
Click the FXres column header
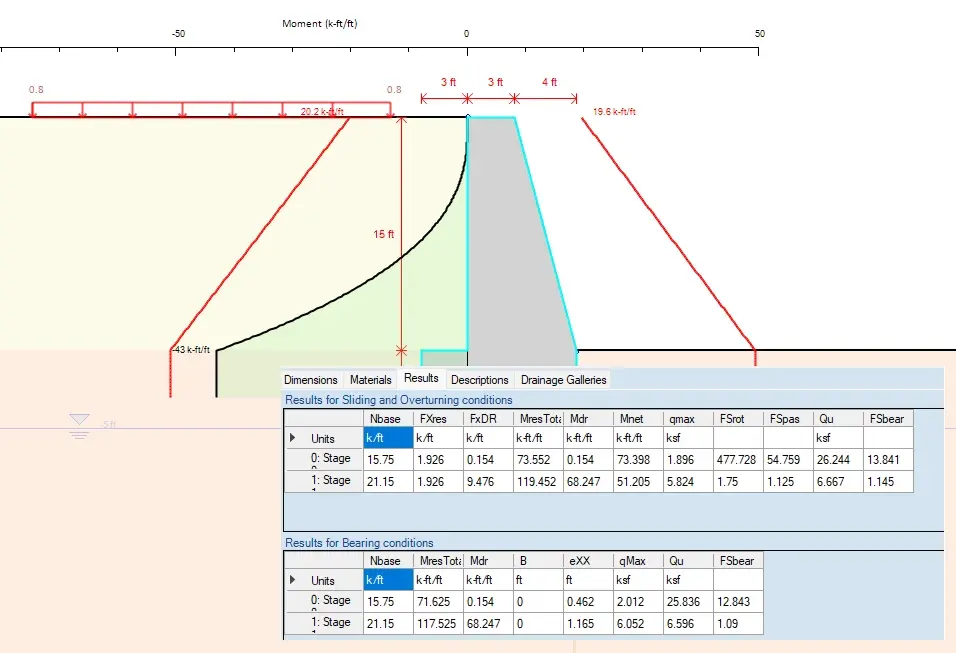coord(438,419)
